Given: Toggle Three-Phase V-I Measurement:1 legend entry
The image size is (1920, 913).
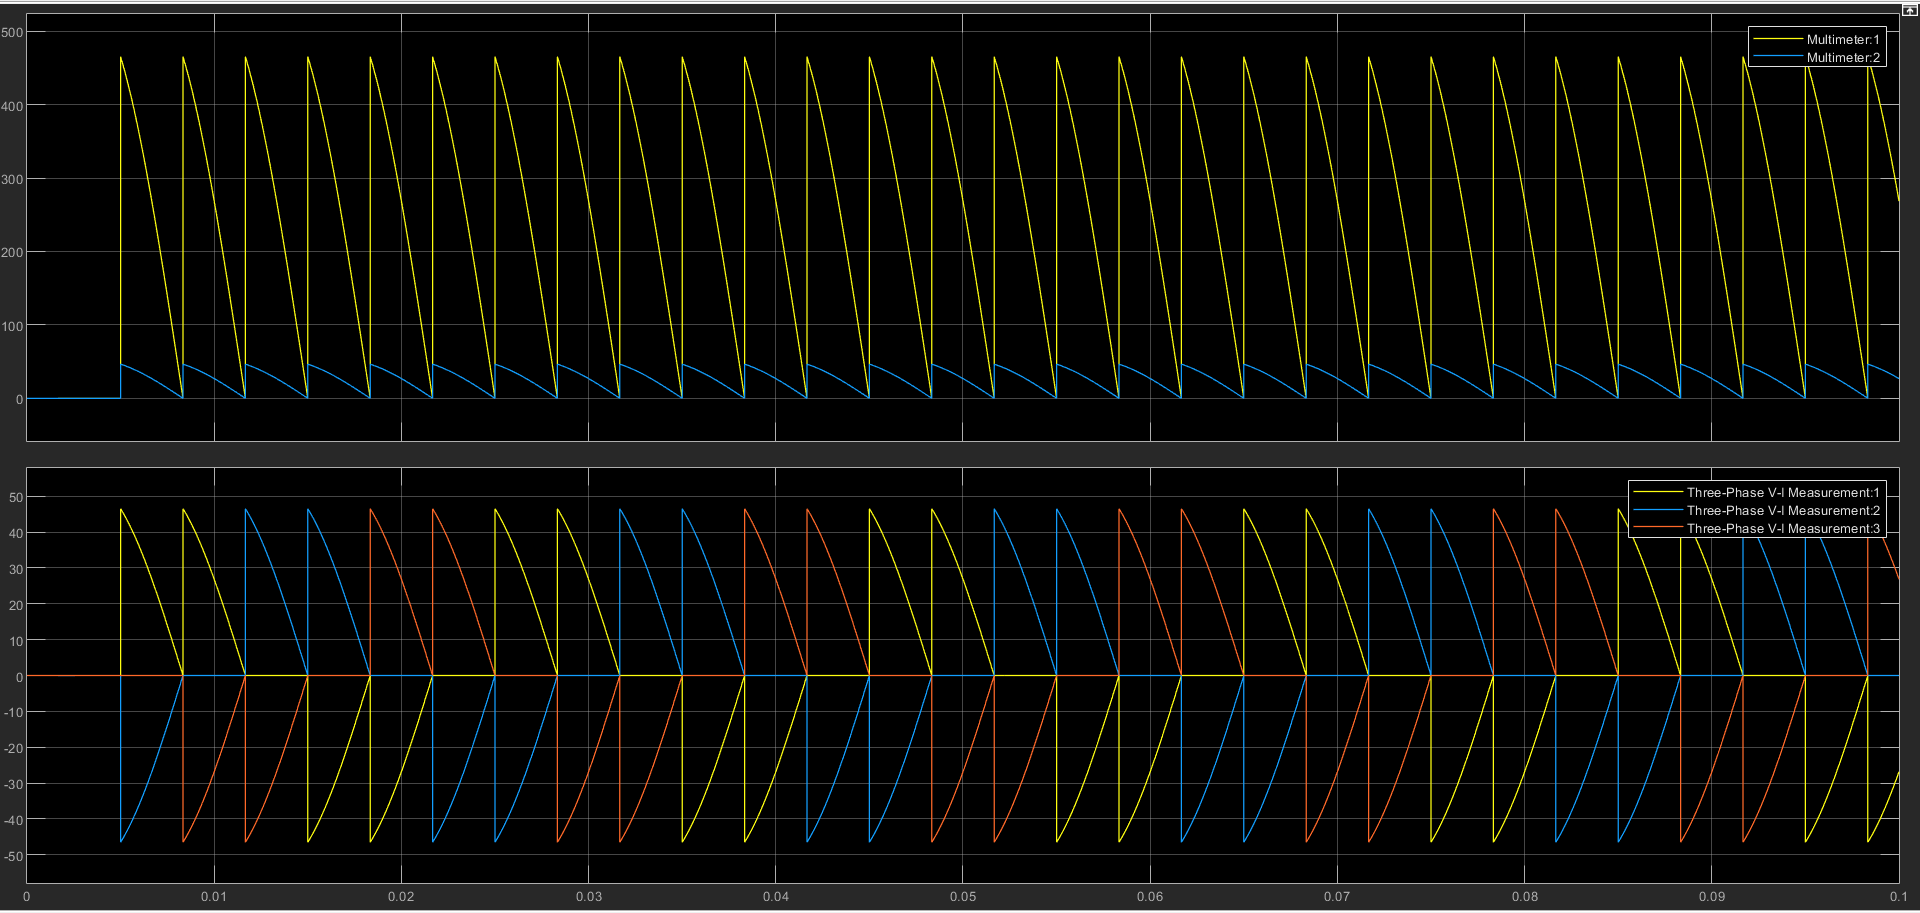Looking at the screenshot, I should [1757, 492].
